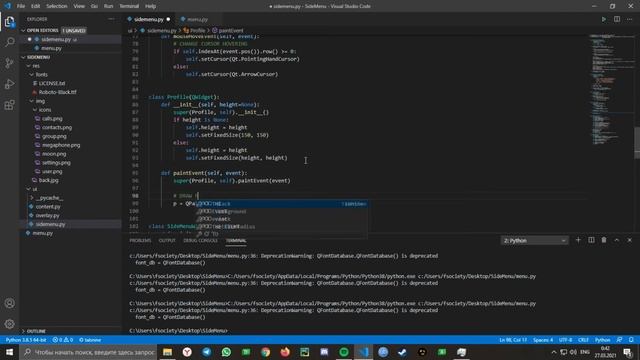Open the View menu
Viewport: 640px width, 360px height.
79,6
